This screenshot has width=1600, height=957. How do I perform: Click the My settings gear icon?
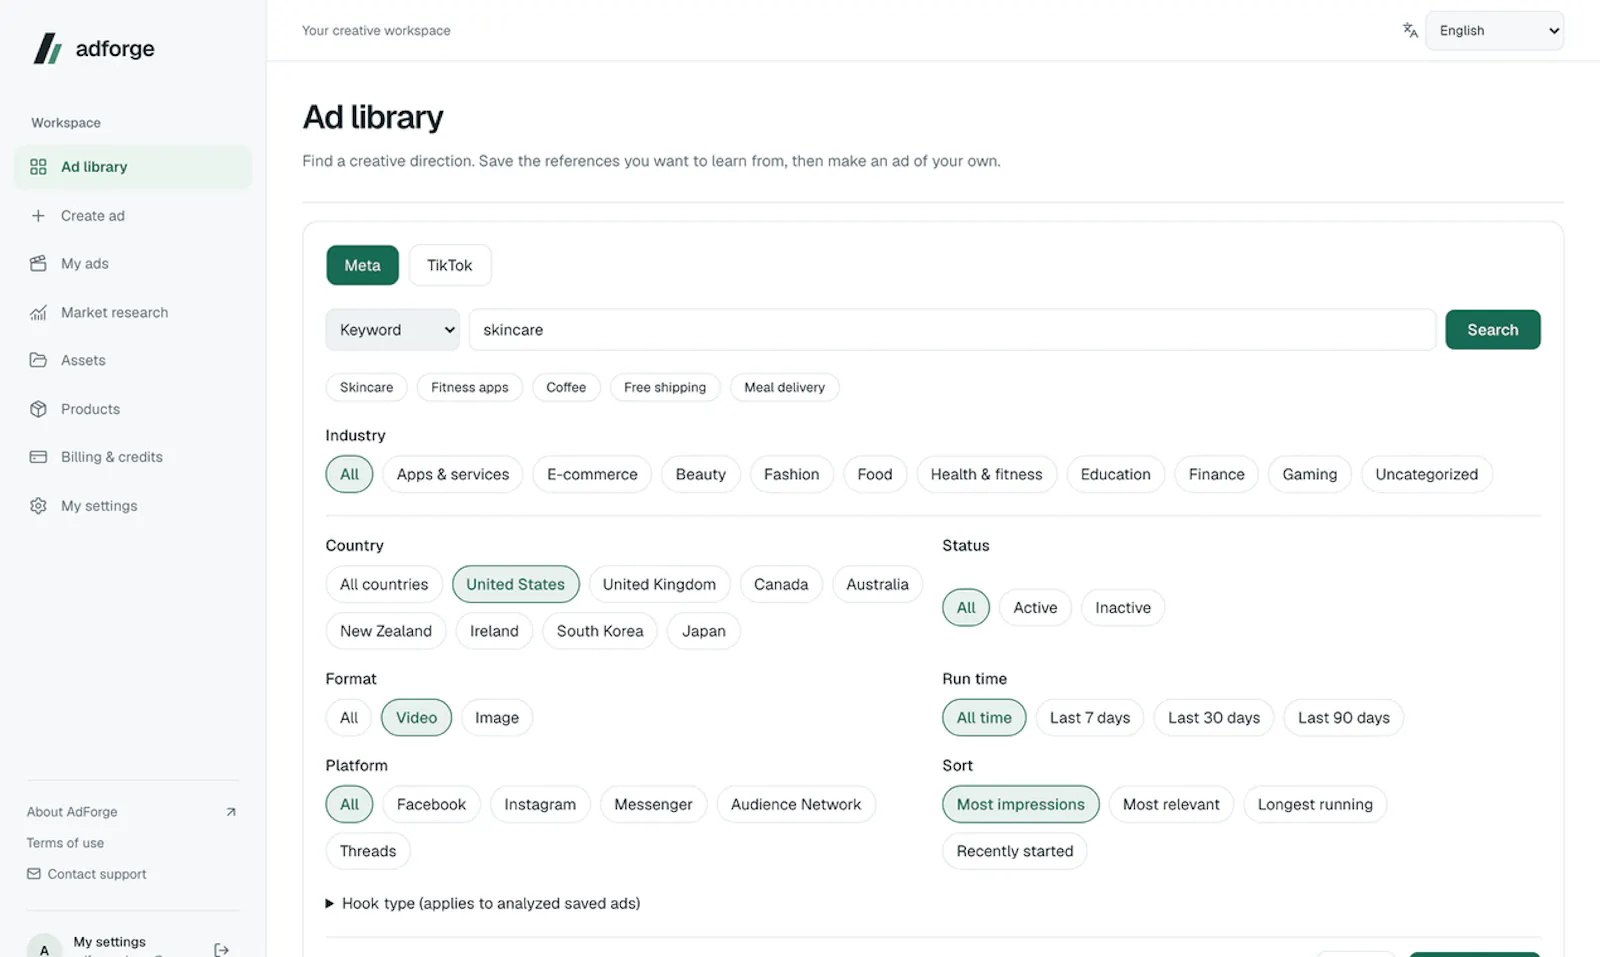pos(38,506)
